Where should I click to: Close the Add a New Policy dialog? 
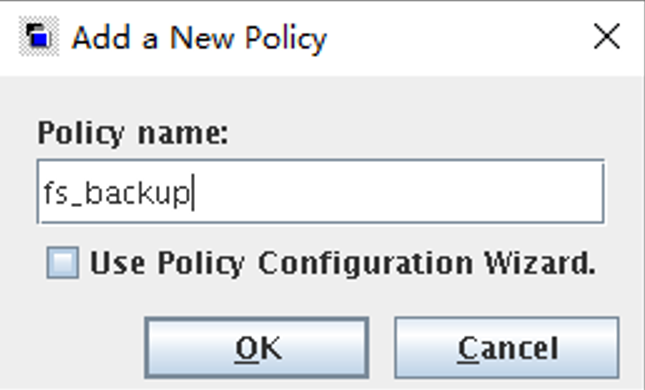point(607,37)
